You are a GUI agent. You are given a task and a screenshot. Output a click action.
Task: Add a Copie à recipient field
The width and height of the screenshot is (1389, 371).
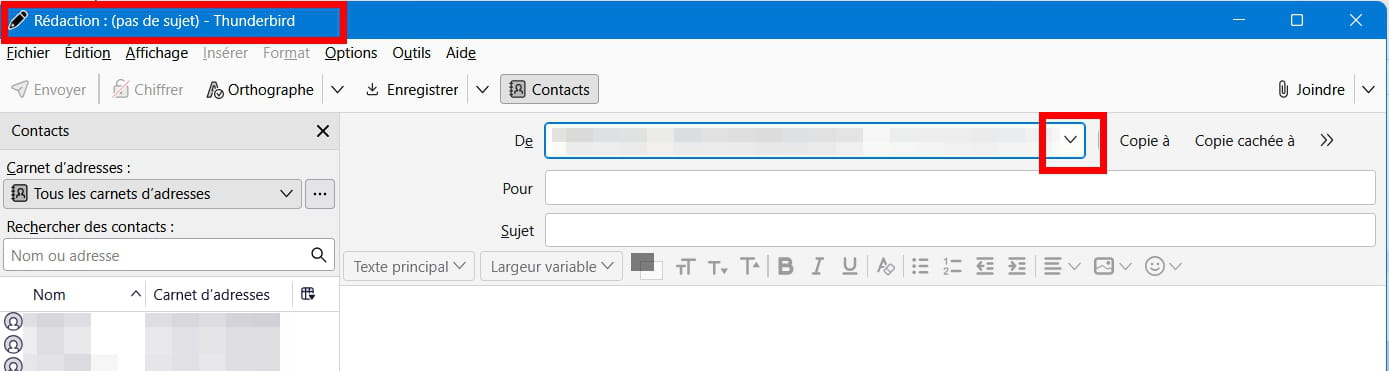pyautogui.click(x=1145, y=141)
